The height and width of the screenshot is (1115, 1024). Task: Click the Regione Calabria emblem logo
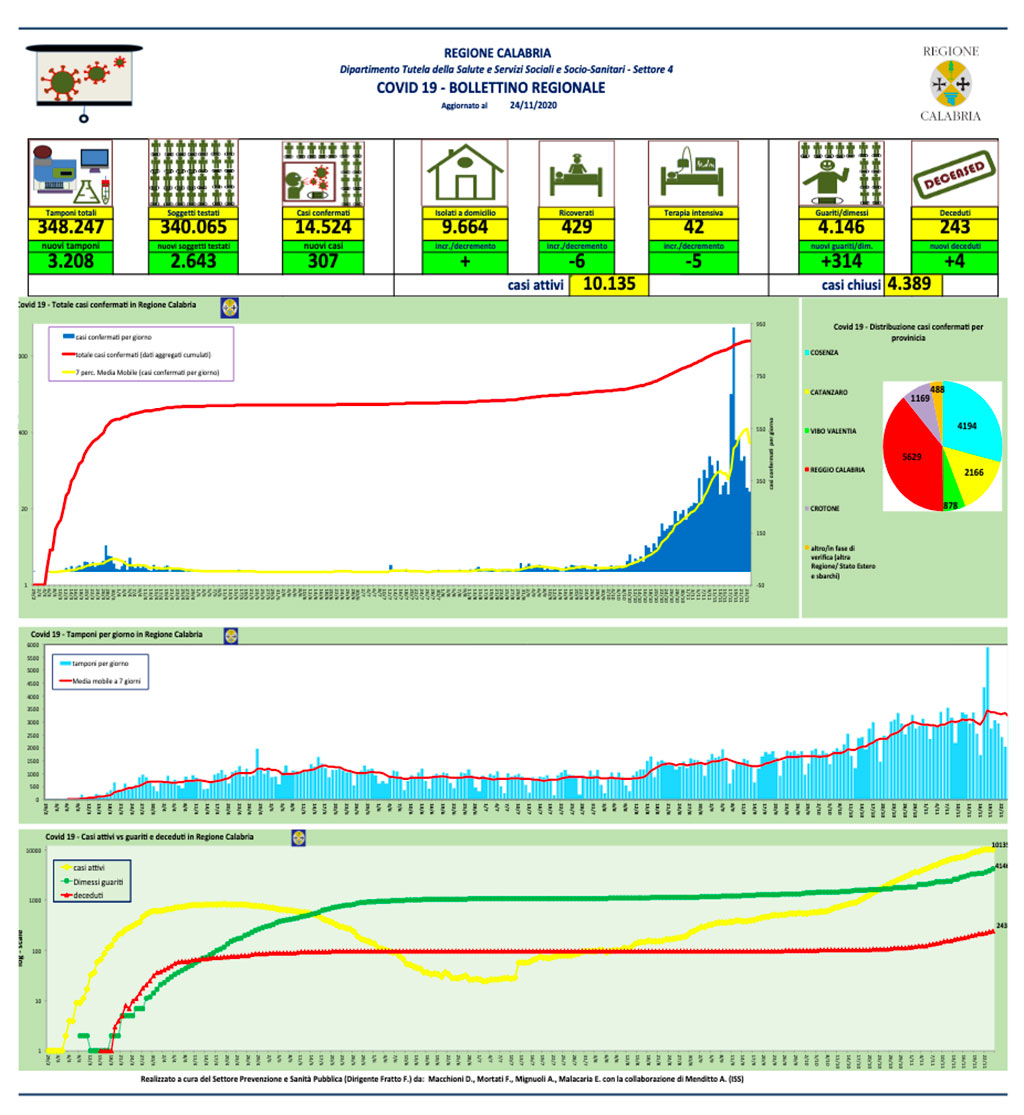pos(951,84)
